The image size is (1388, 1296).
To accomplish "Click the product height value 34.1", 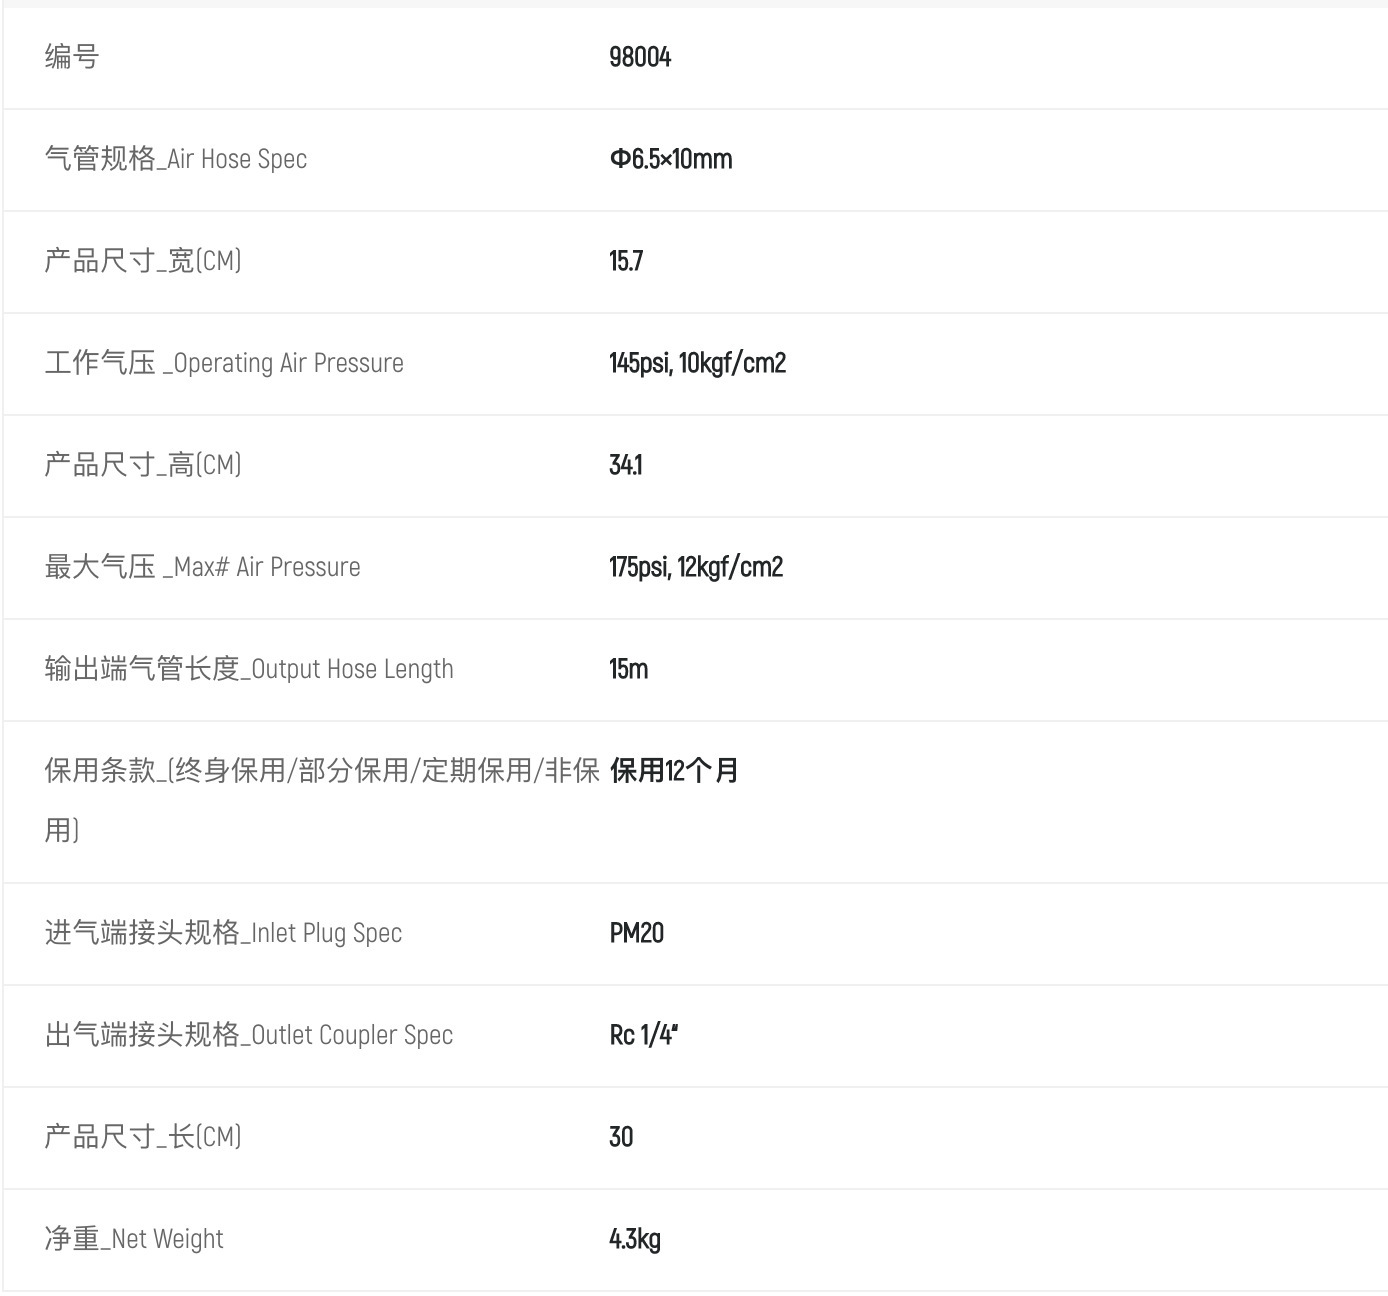I will click(626, 465).
